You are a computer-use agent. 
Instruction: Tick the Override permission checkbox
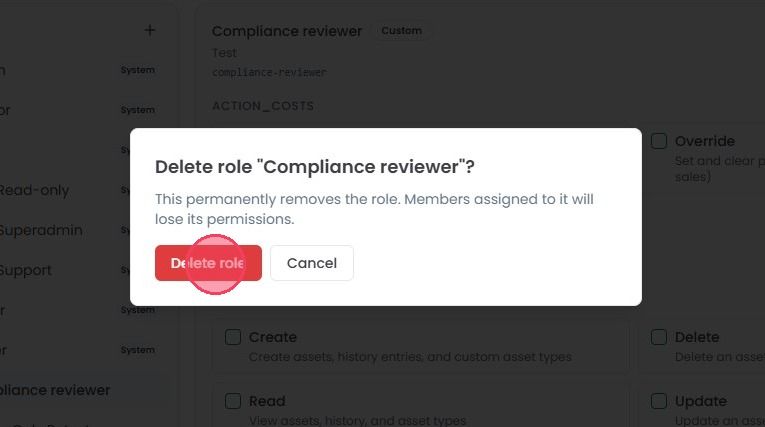pyautogui.click(x=659, y=141)
